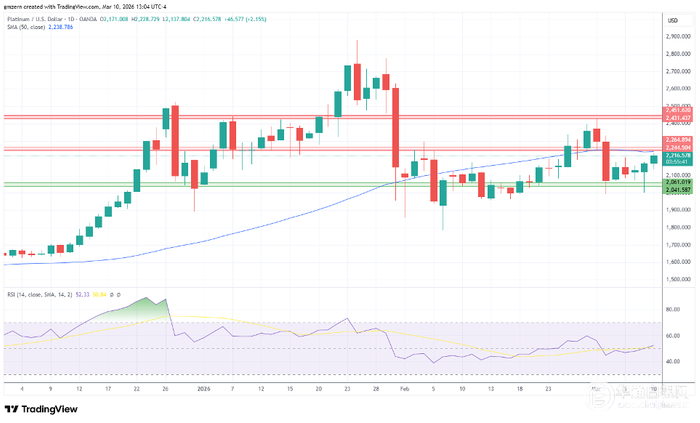Viewport: 700px width, 423px height.
Task: Click the TradingView logo at bottom left
Action: tap(41, 409)
